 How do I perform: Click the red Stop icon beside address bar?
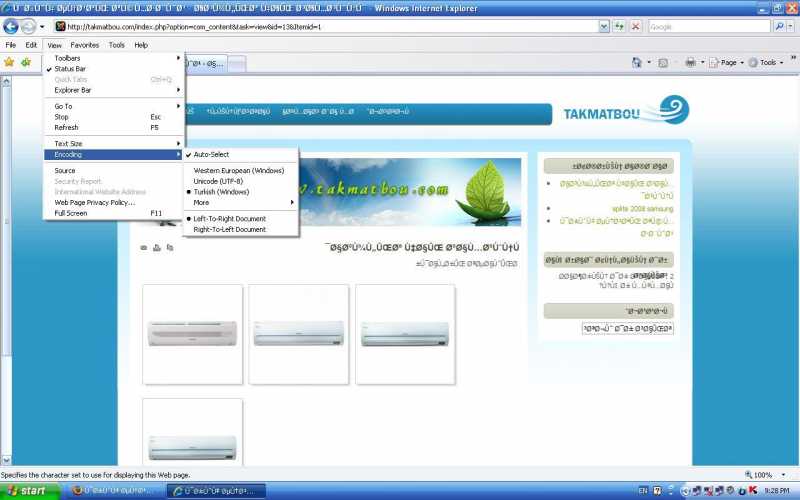(x=636, y=26)
